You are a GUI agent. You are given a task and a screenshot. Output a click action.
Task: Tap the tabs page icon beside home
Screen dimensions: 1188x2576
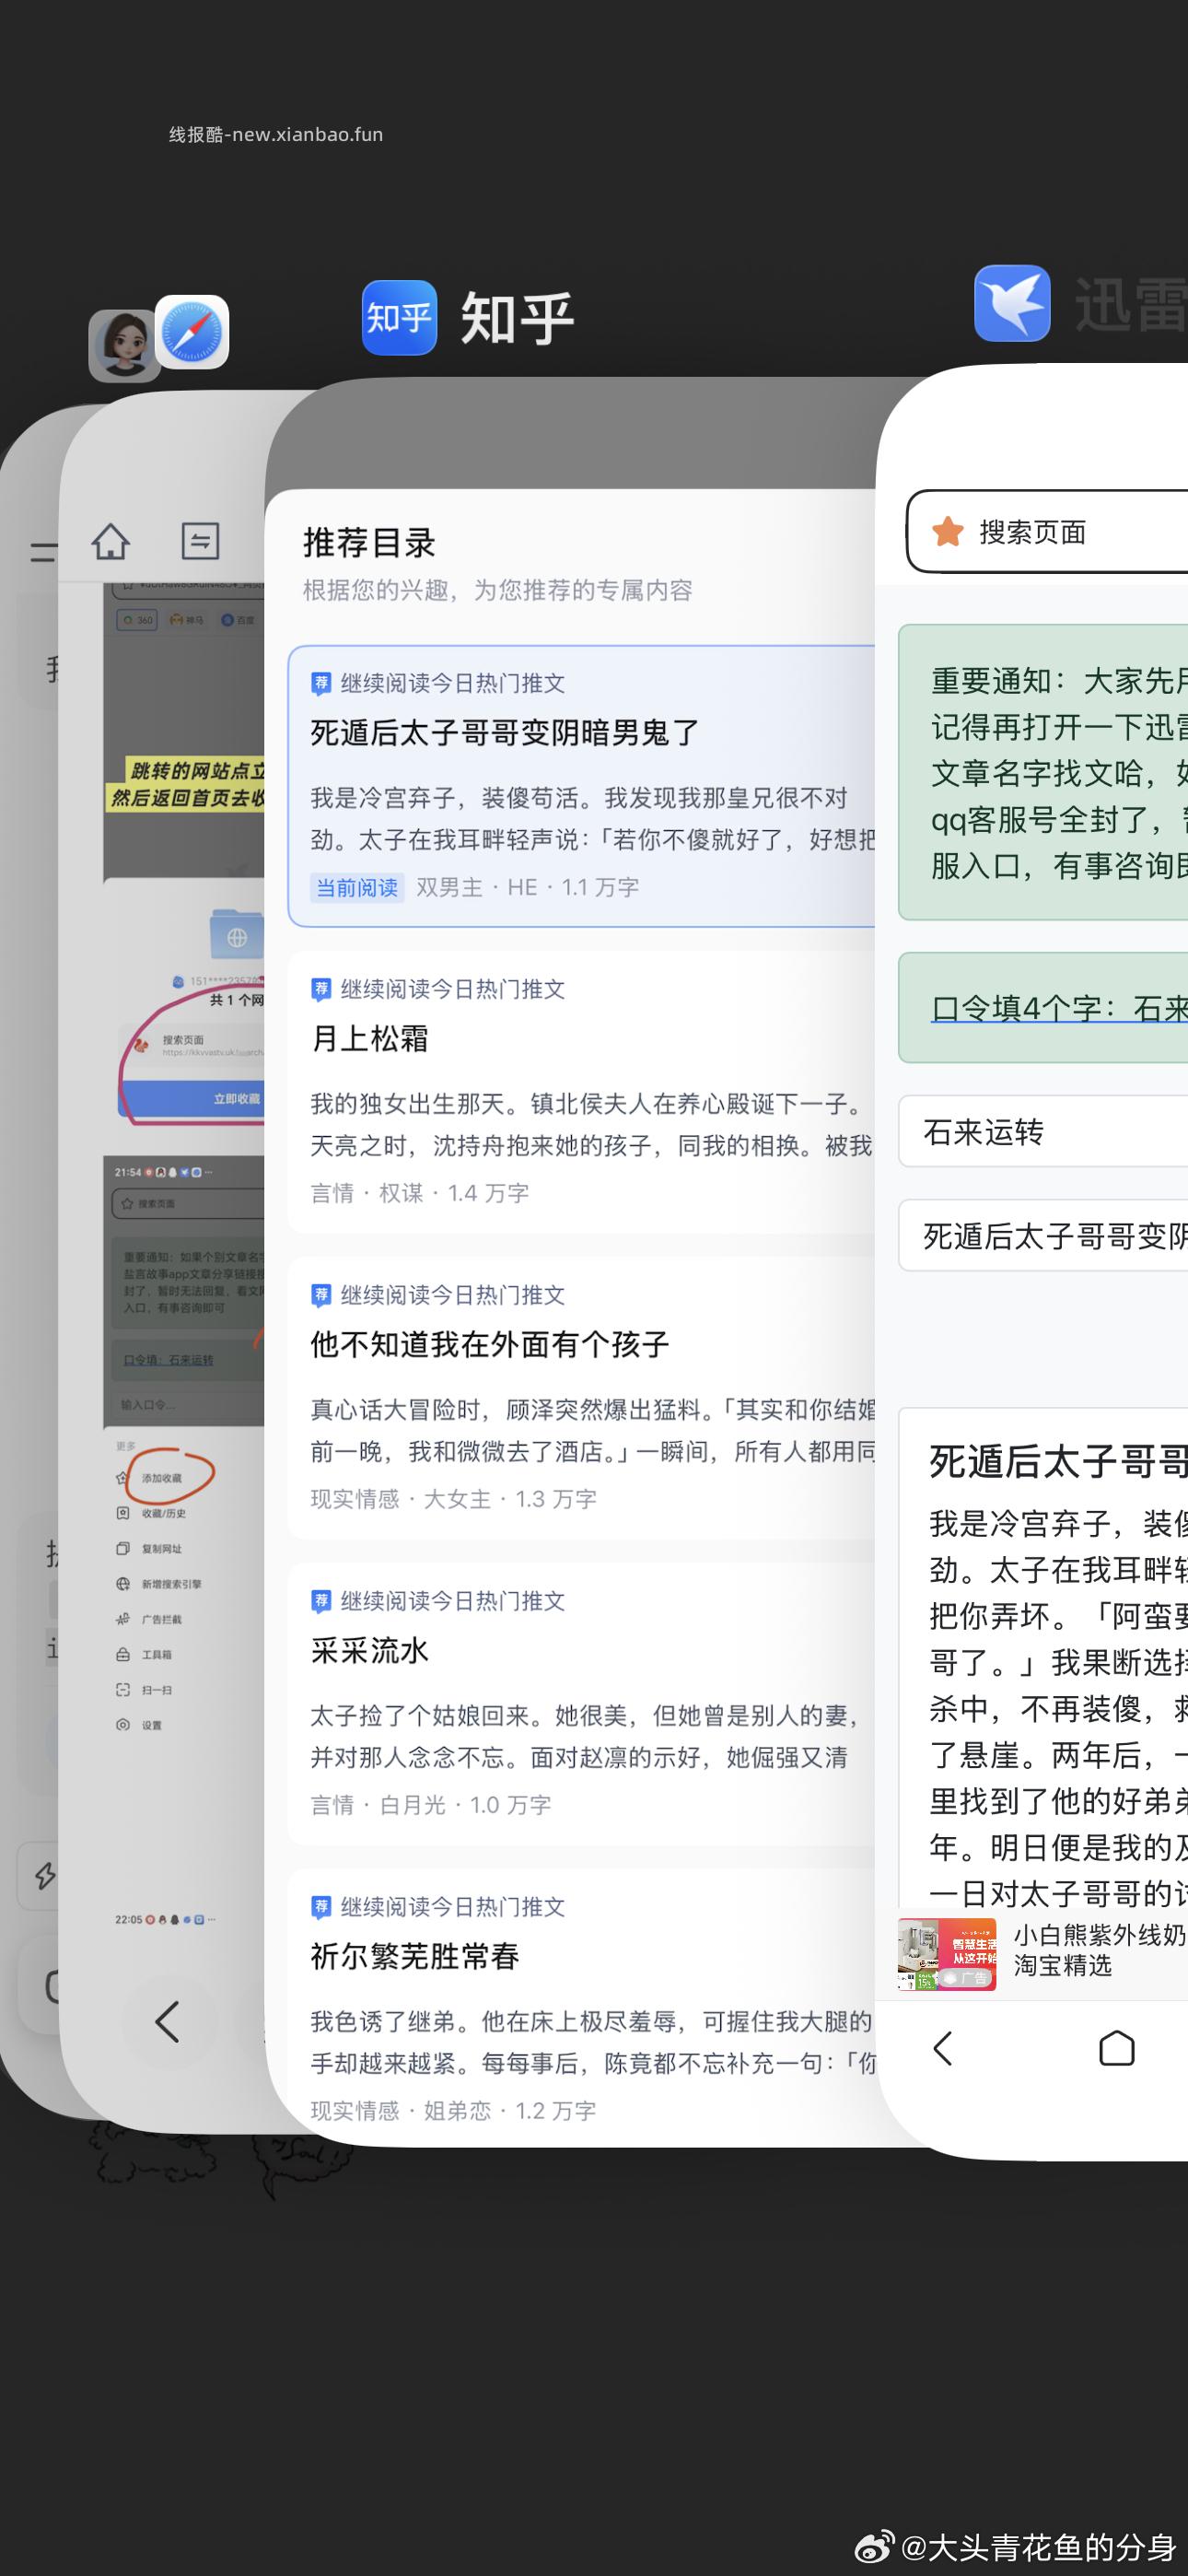200,541
